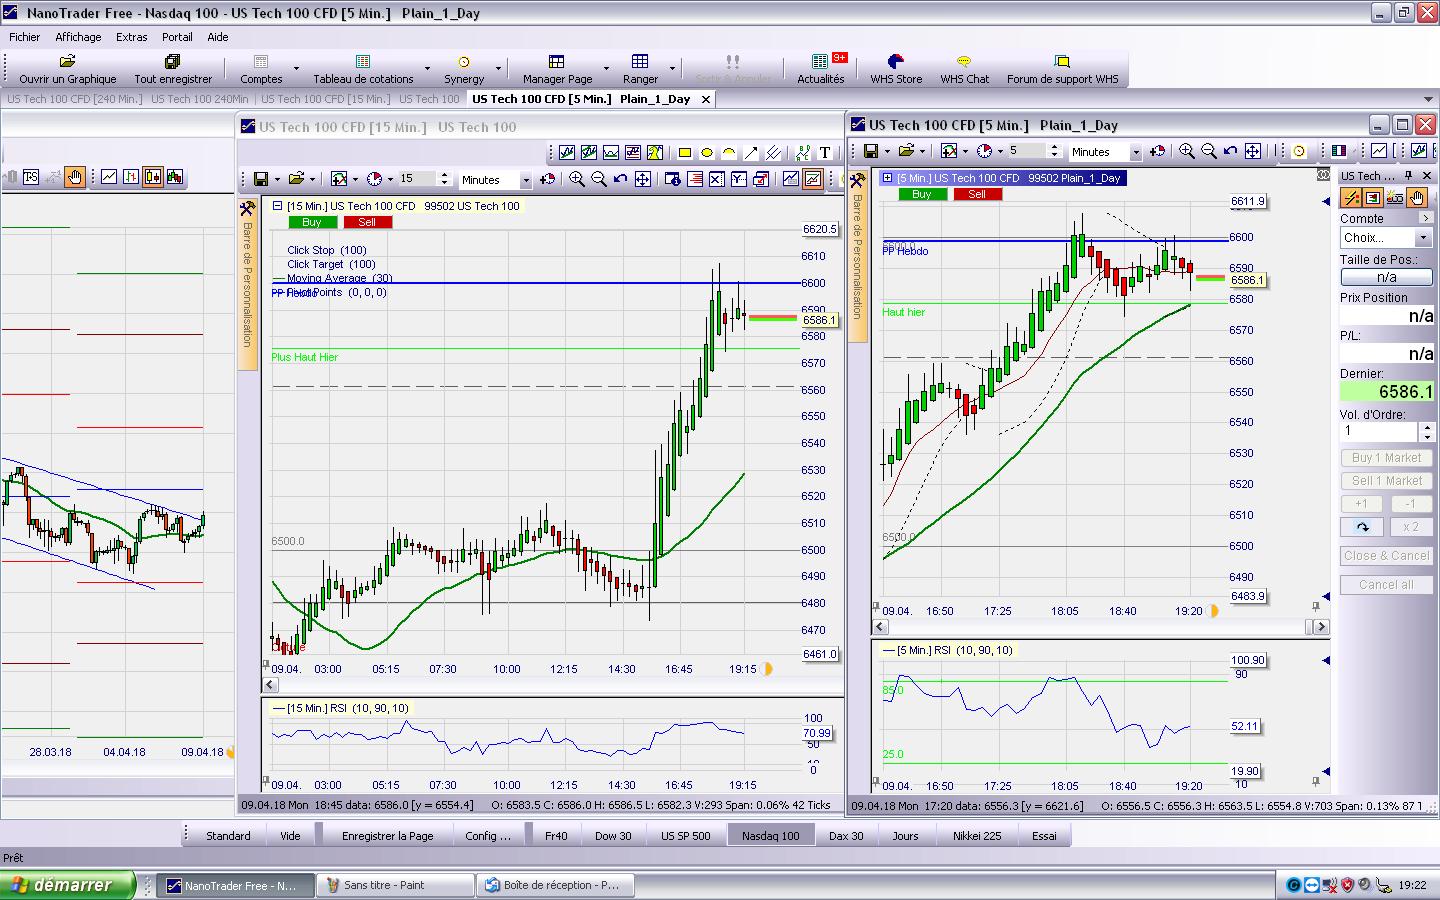Open the Minutes unit dropdown in 5 Min. chart
This screenshot has width=1440, height=900.
point(1136,152)
